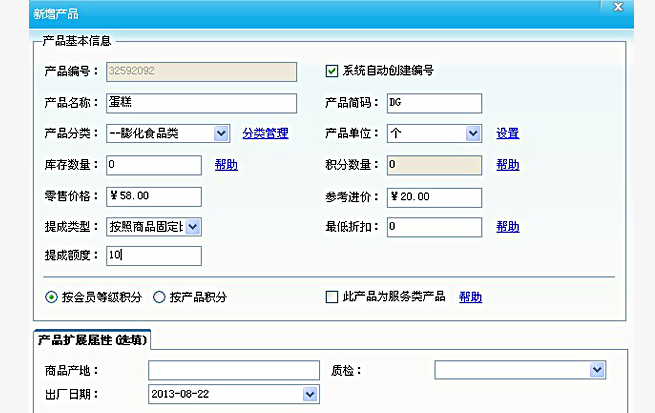
Task: Click 帮助 link beside 最低折扣
Action: click(508, 227)
